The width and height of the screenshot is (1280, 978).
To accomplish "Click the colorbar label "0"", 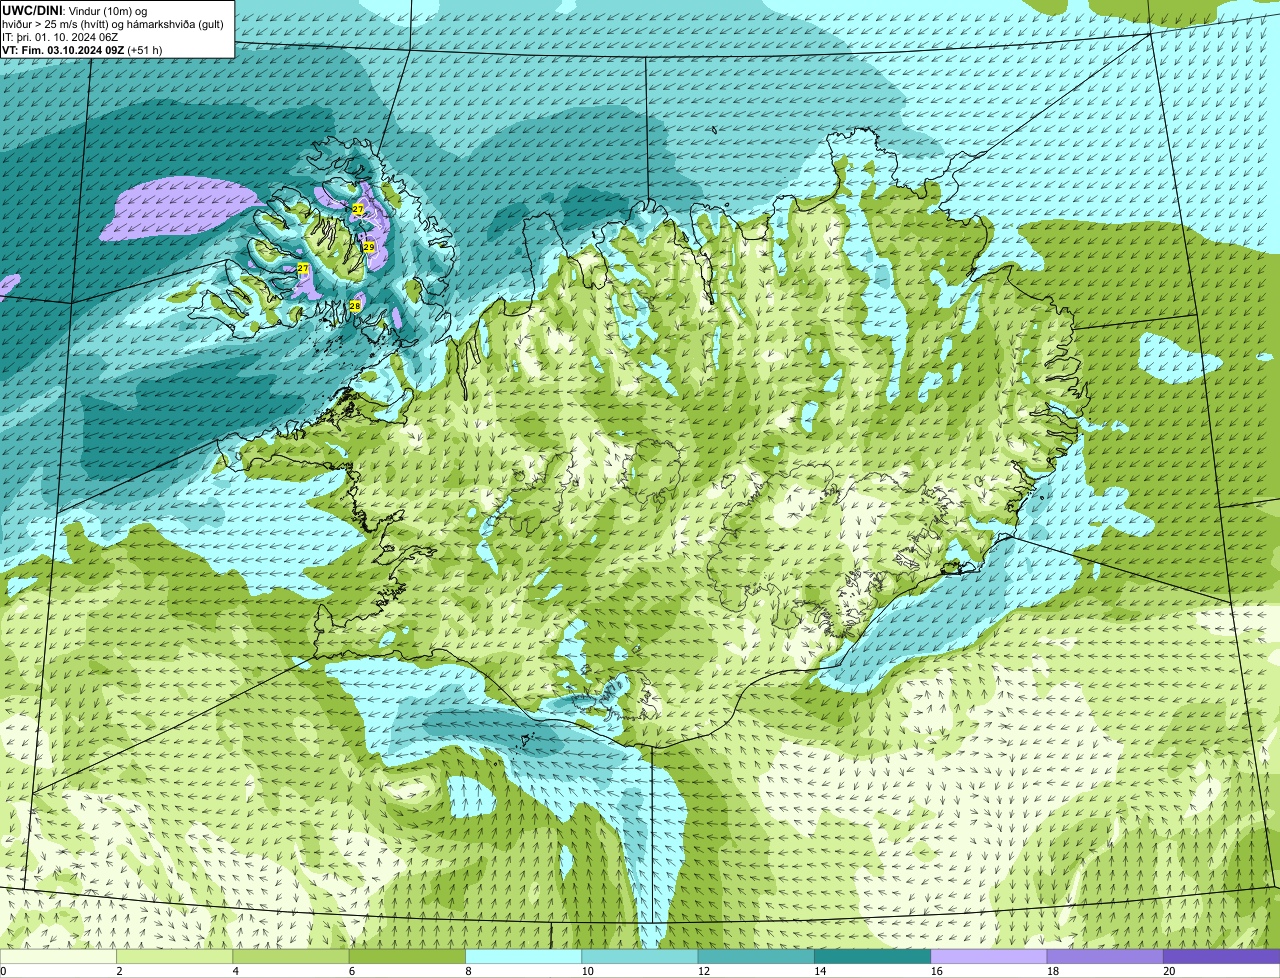I will click(x=3, y=971).
